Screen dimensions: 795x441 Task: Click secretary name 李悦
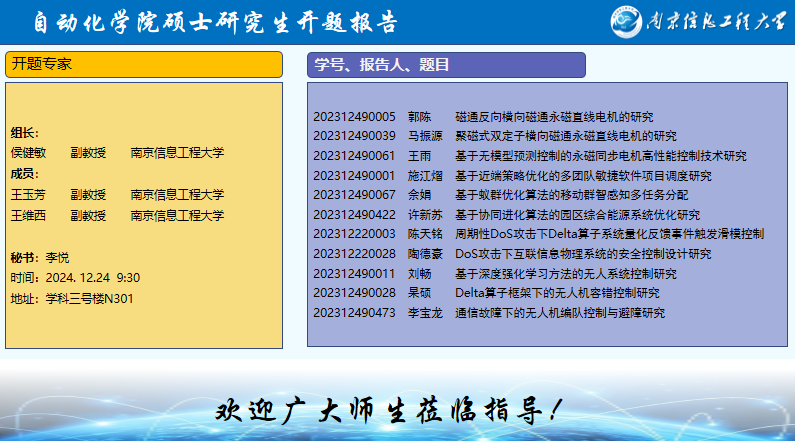click(x=58, y=257)
